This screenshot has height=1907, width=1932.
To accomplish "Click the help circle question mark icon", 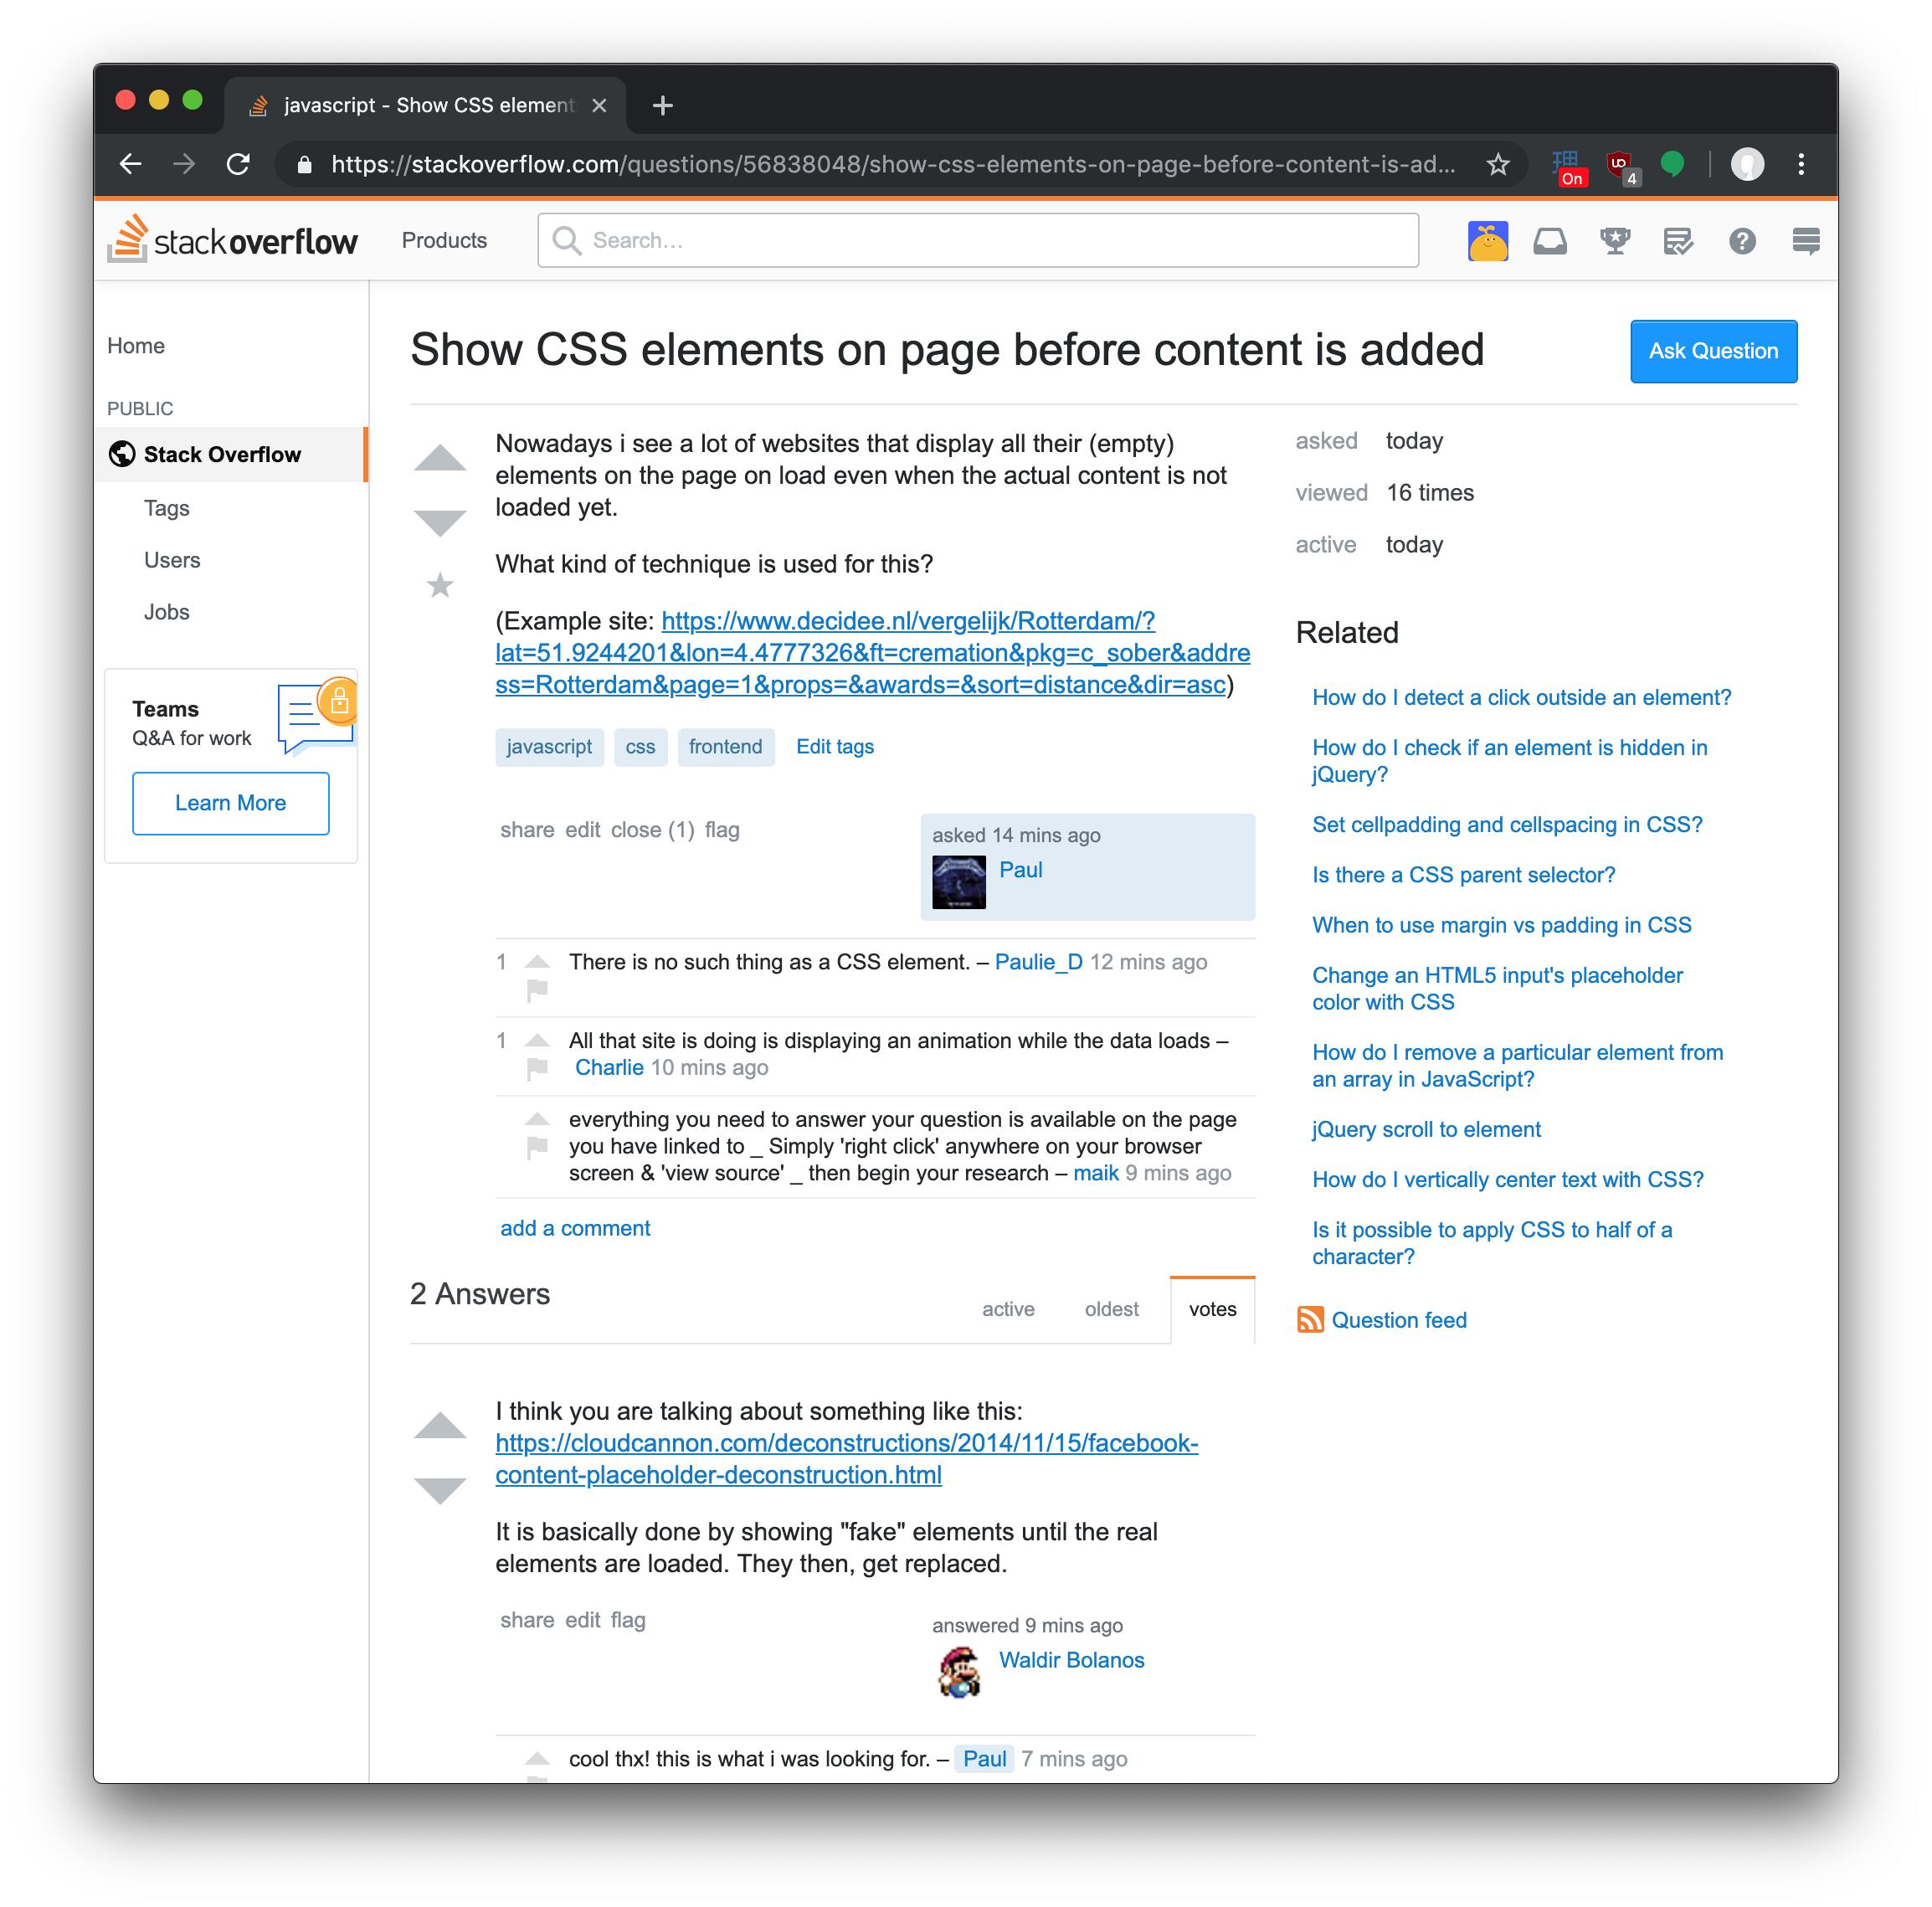I will [x=1744, y=241].
